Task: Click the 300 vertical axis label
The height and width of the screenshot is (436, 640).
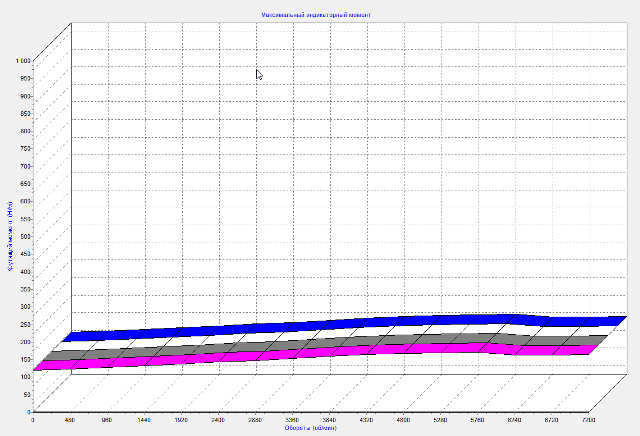Action: (25, 306)
